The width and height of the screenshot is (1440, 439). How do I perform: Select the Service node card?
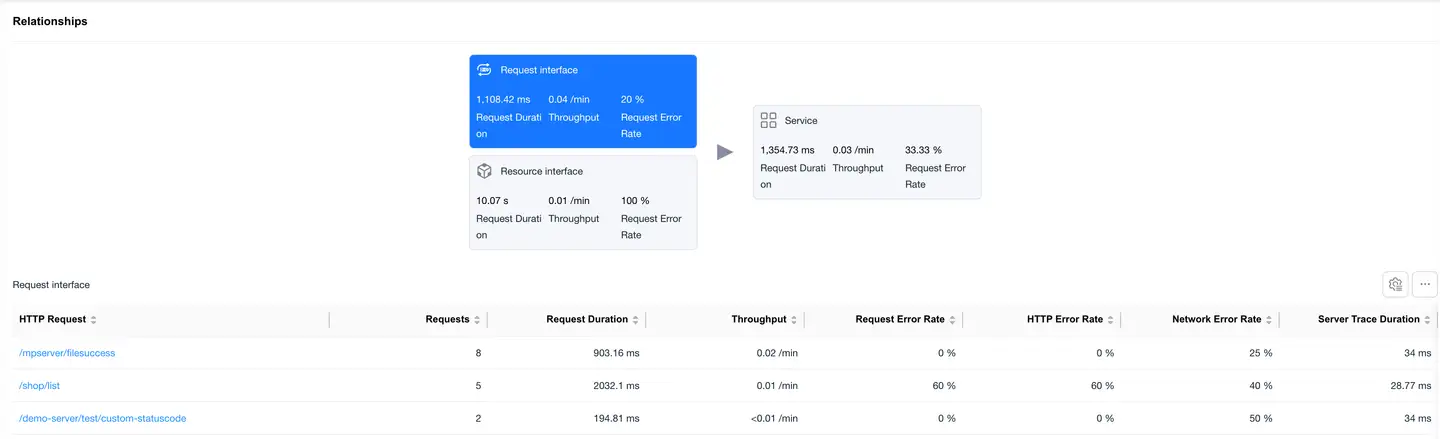click(x=867, y=152)
